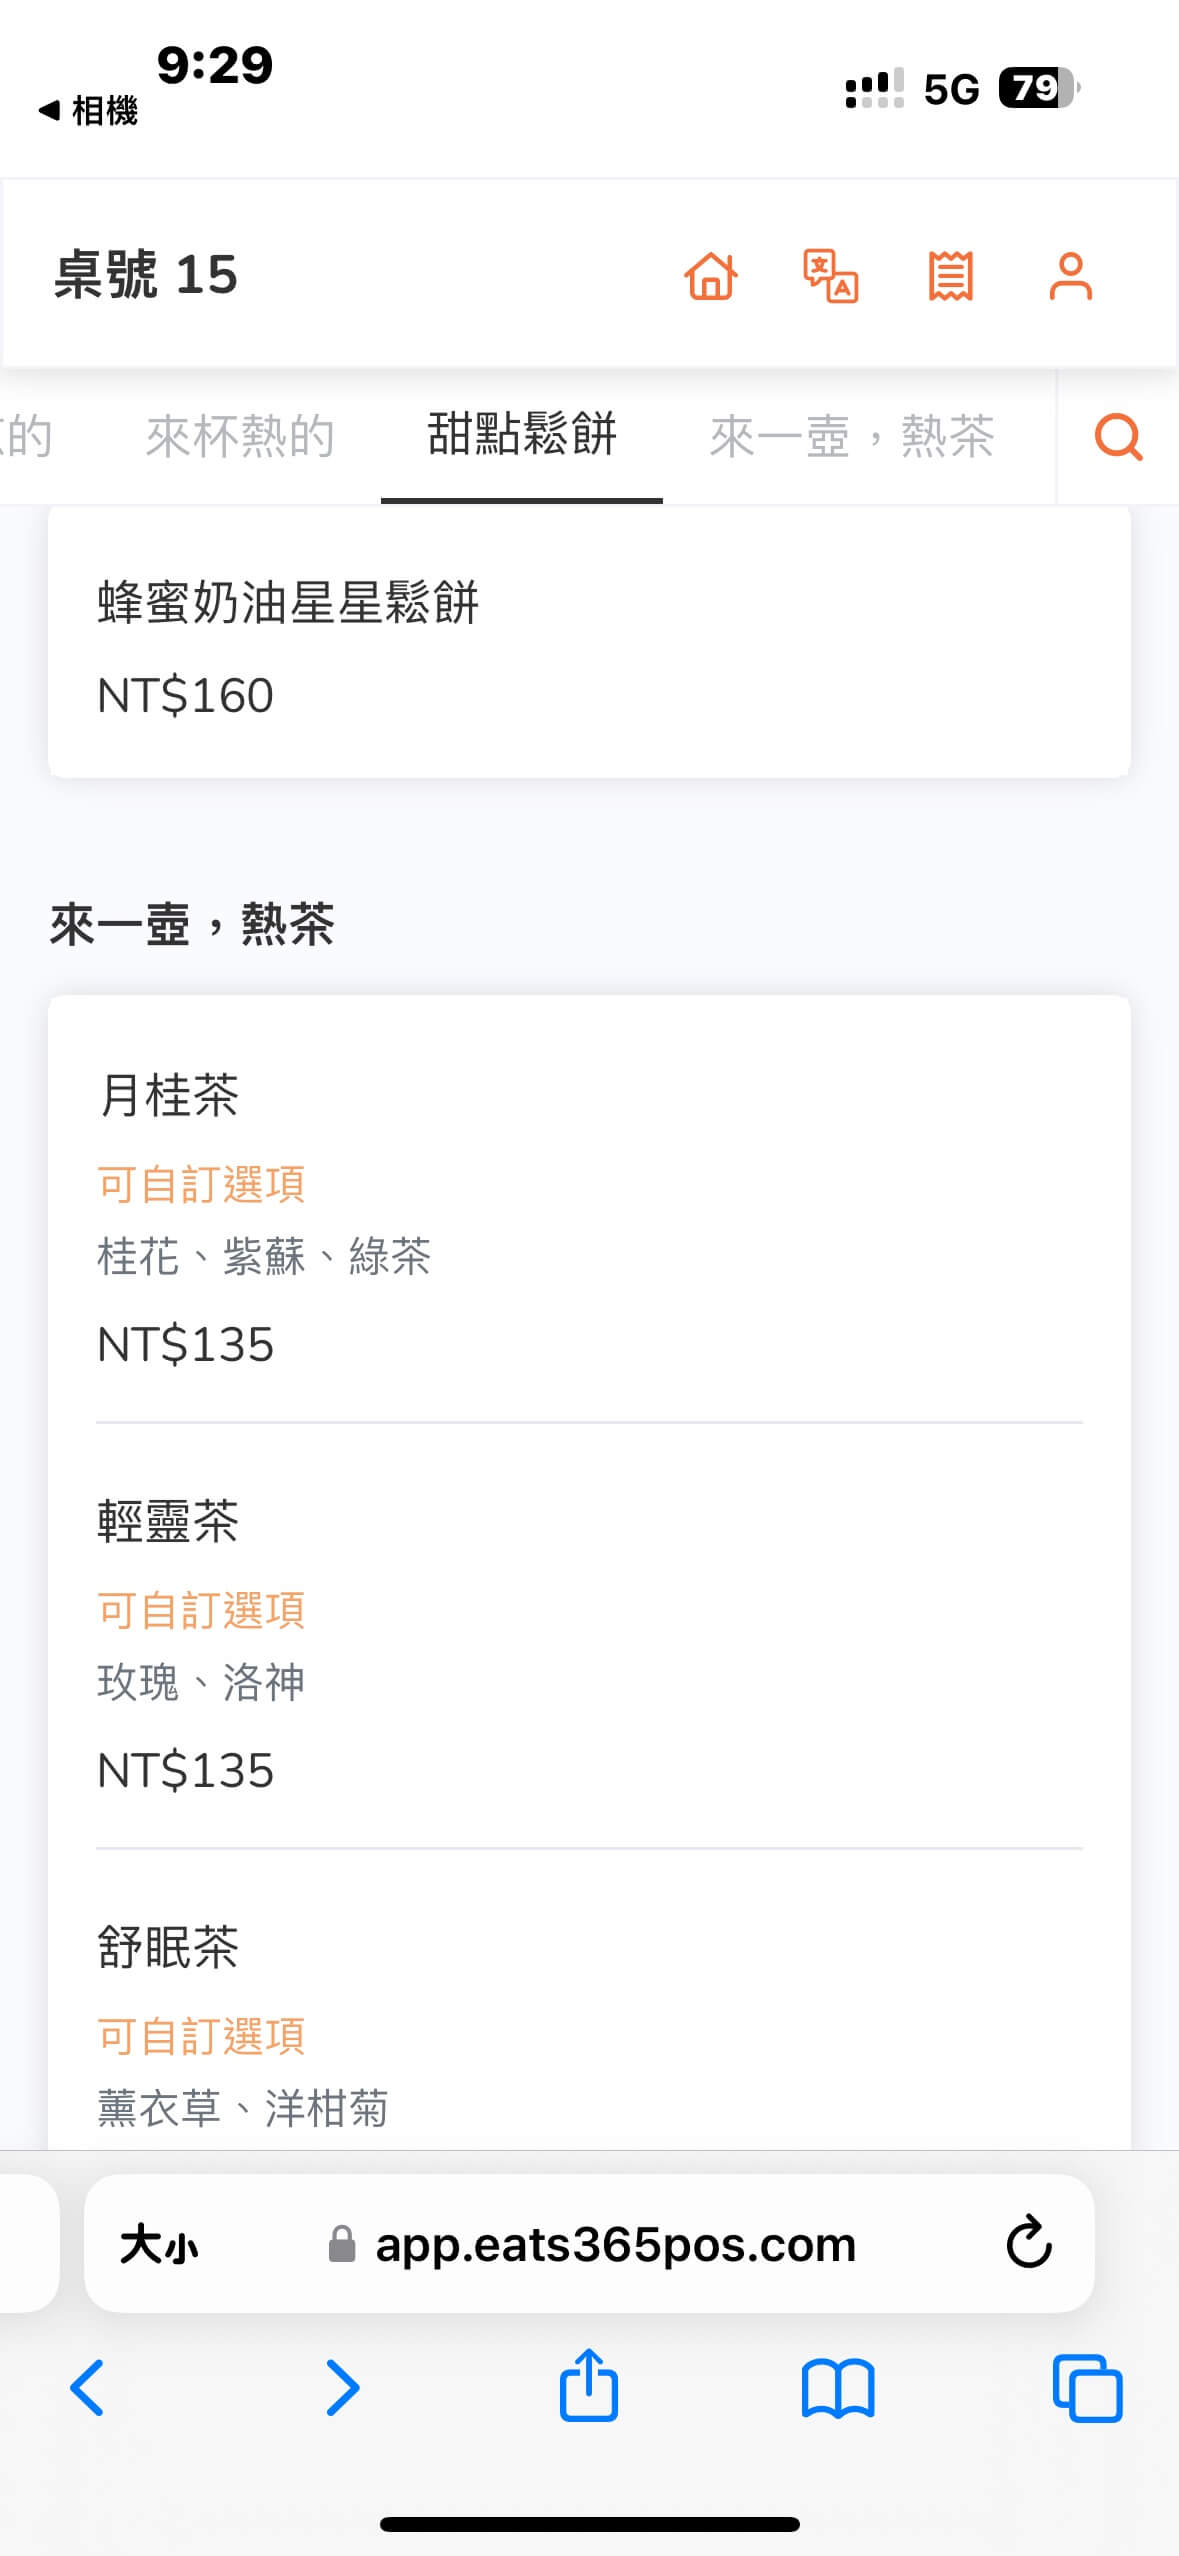The image size is (1179, 2556).
Task: Tap the app.eats365pos.com address field
Action: coord(615,2245)
